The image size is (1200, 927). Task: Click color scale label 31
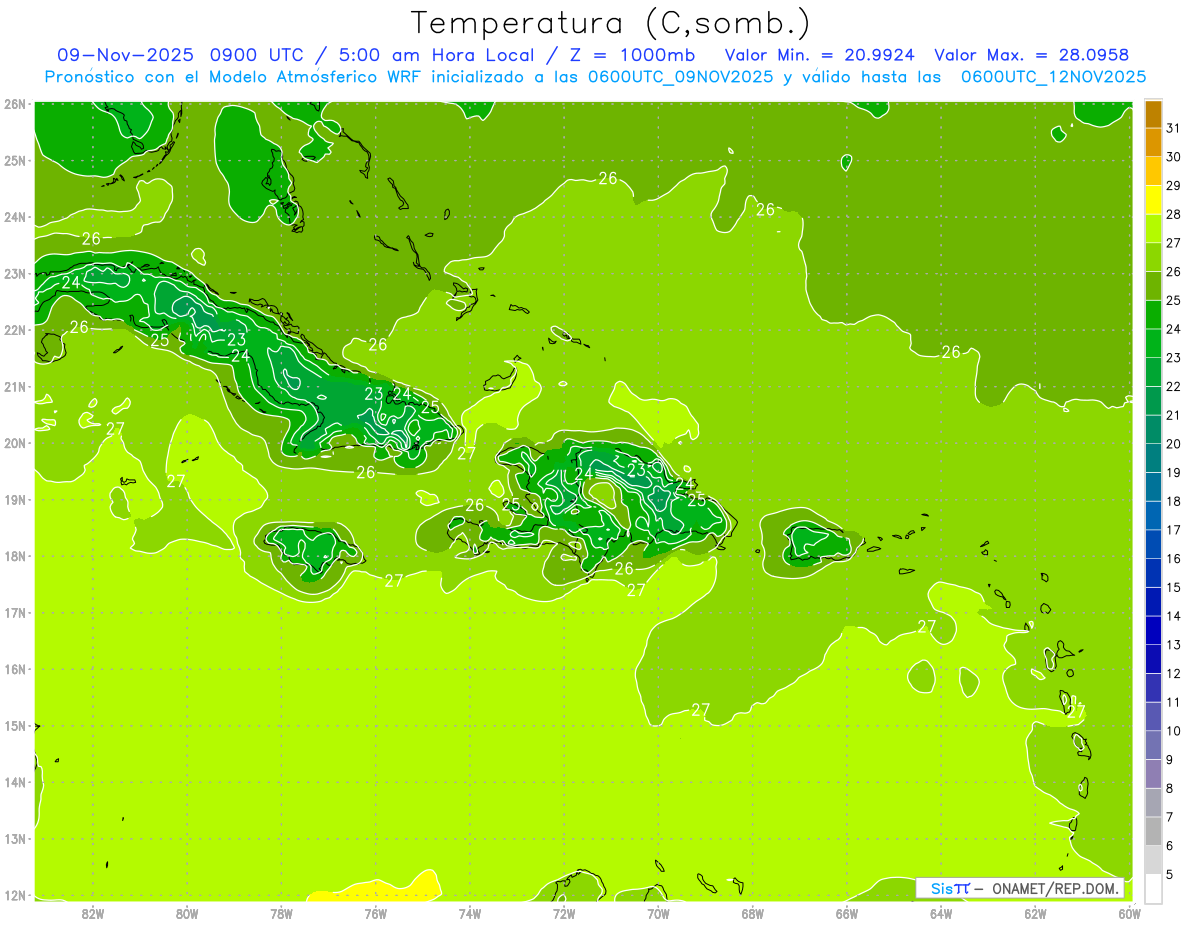(1174, 129)
